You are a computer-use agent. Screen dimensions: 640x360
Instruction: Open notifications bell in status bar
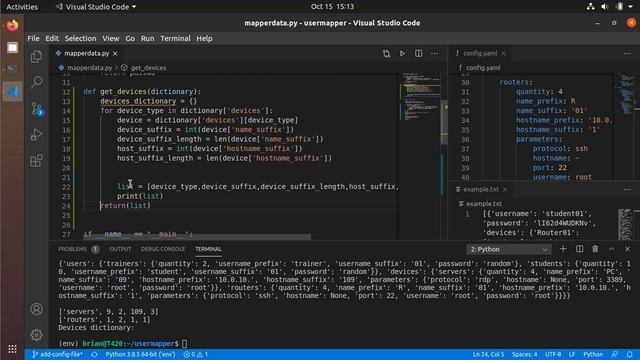coord(630,354)
